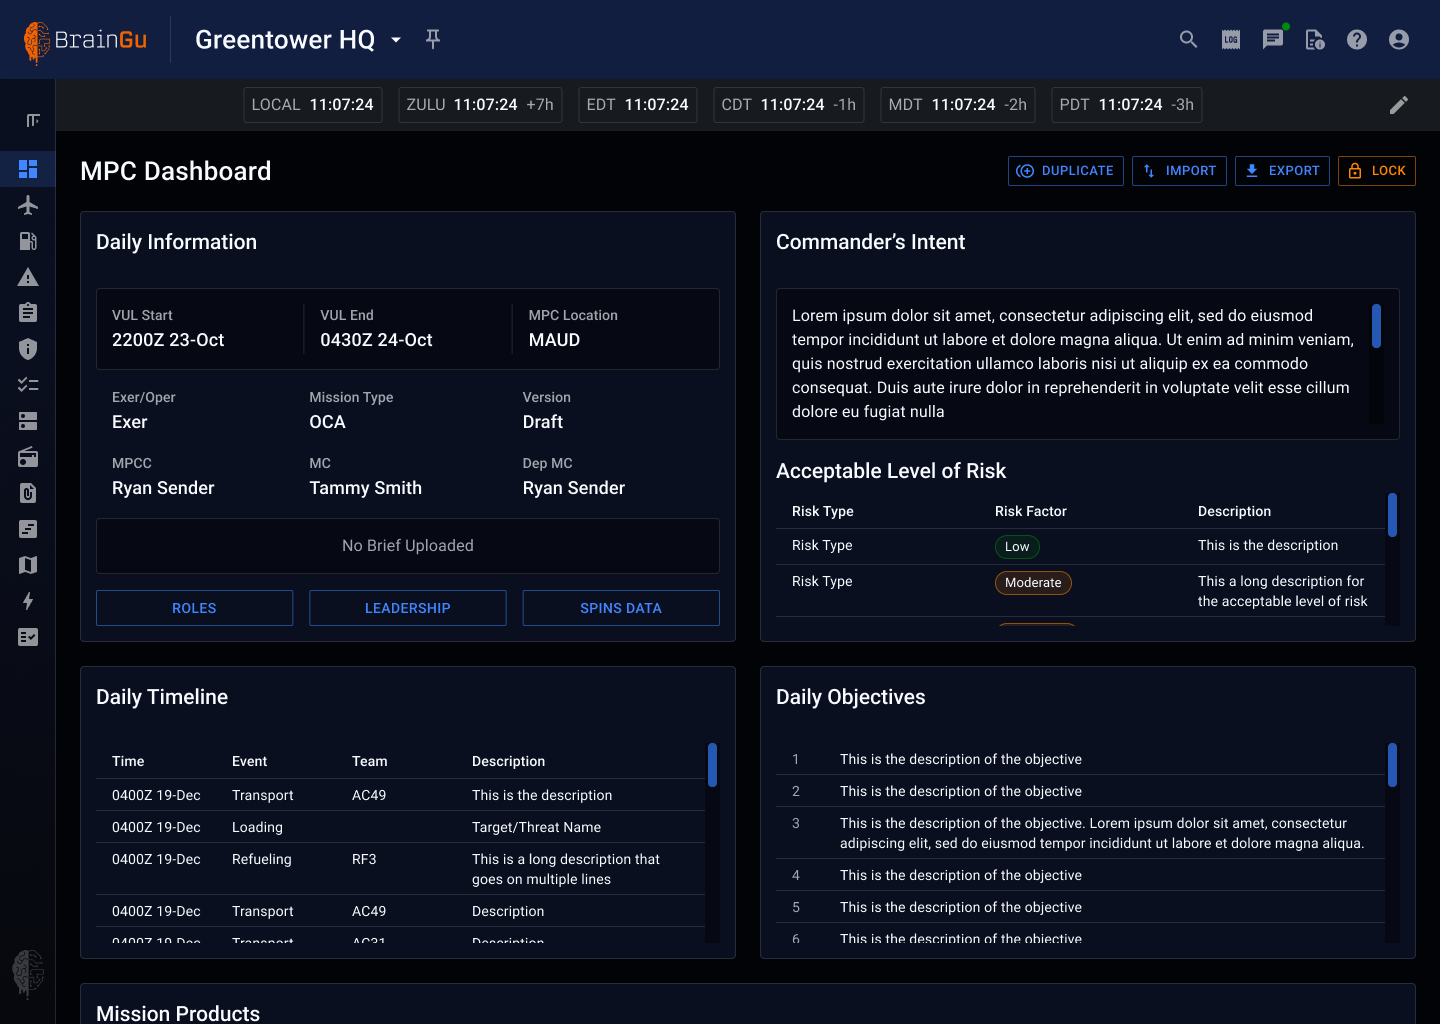Image resolution: width=1440 pixels, height=1024 pixels.
Task: Open the Greentower HQ dropdown arrow
Action: (x=396, y=40)
